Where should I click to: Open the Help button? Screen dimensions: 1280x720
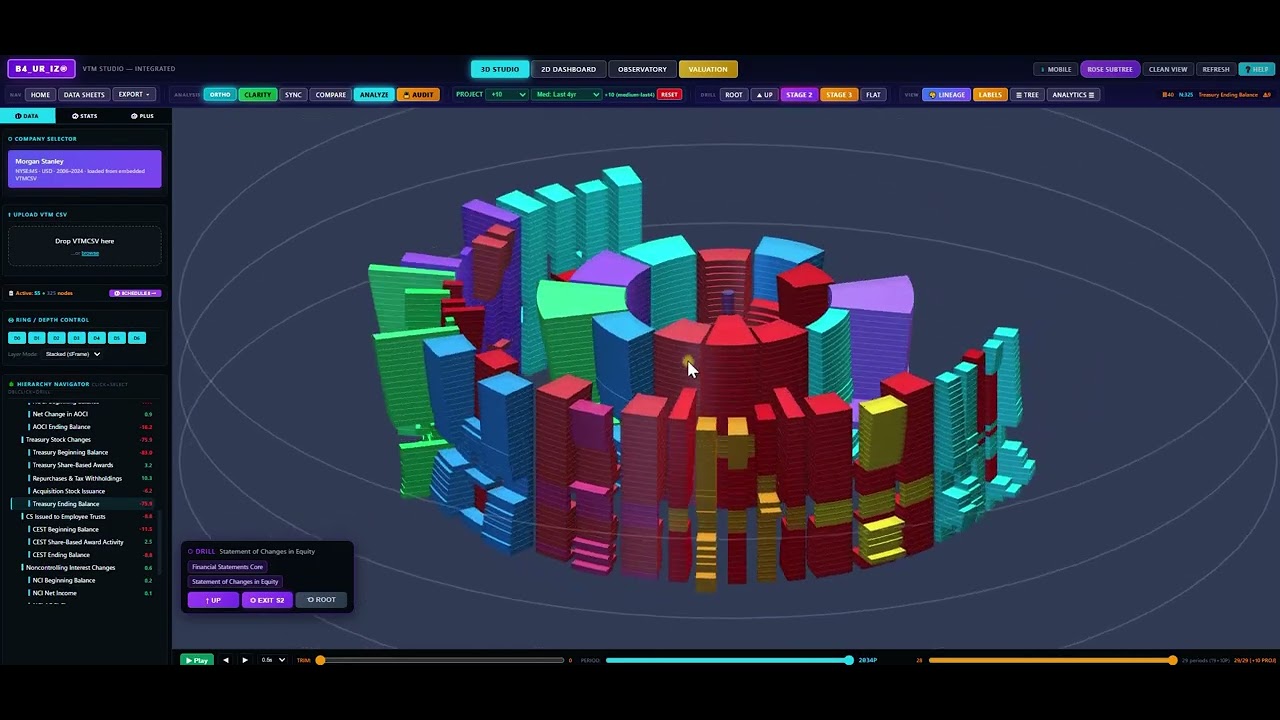pyautogui.click(x=1257, y=69)
